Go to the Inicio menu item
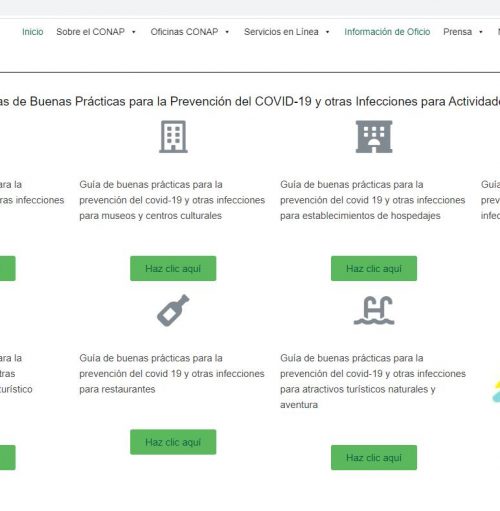The width and height of the screenshot is (500, 511). (x=33, y=32)
